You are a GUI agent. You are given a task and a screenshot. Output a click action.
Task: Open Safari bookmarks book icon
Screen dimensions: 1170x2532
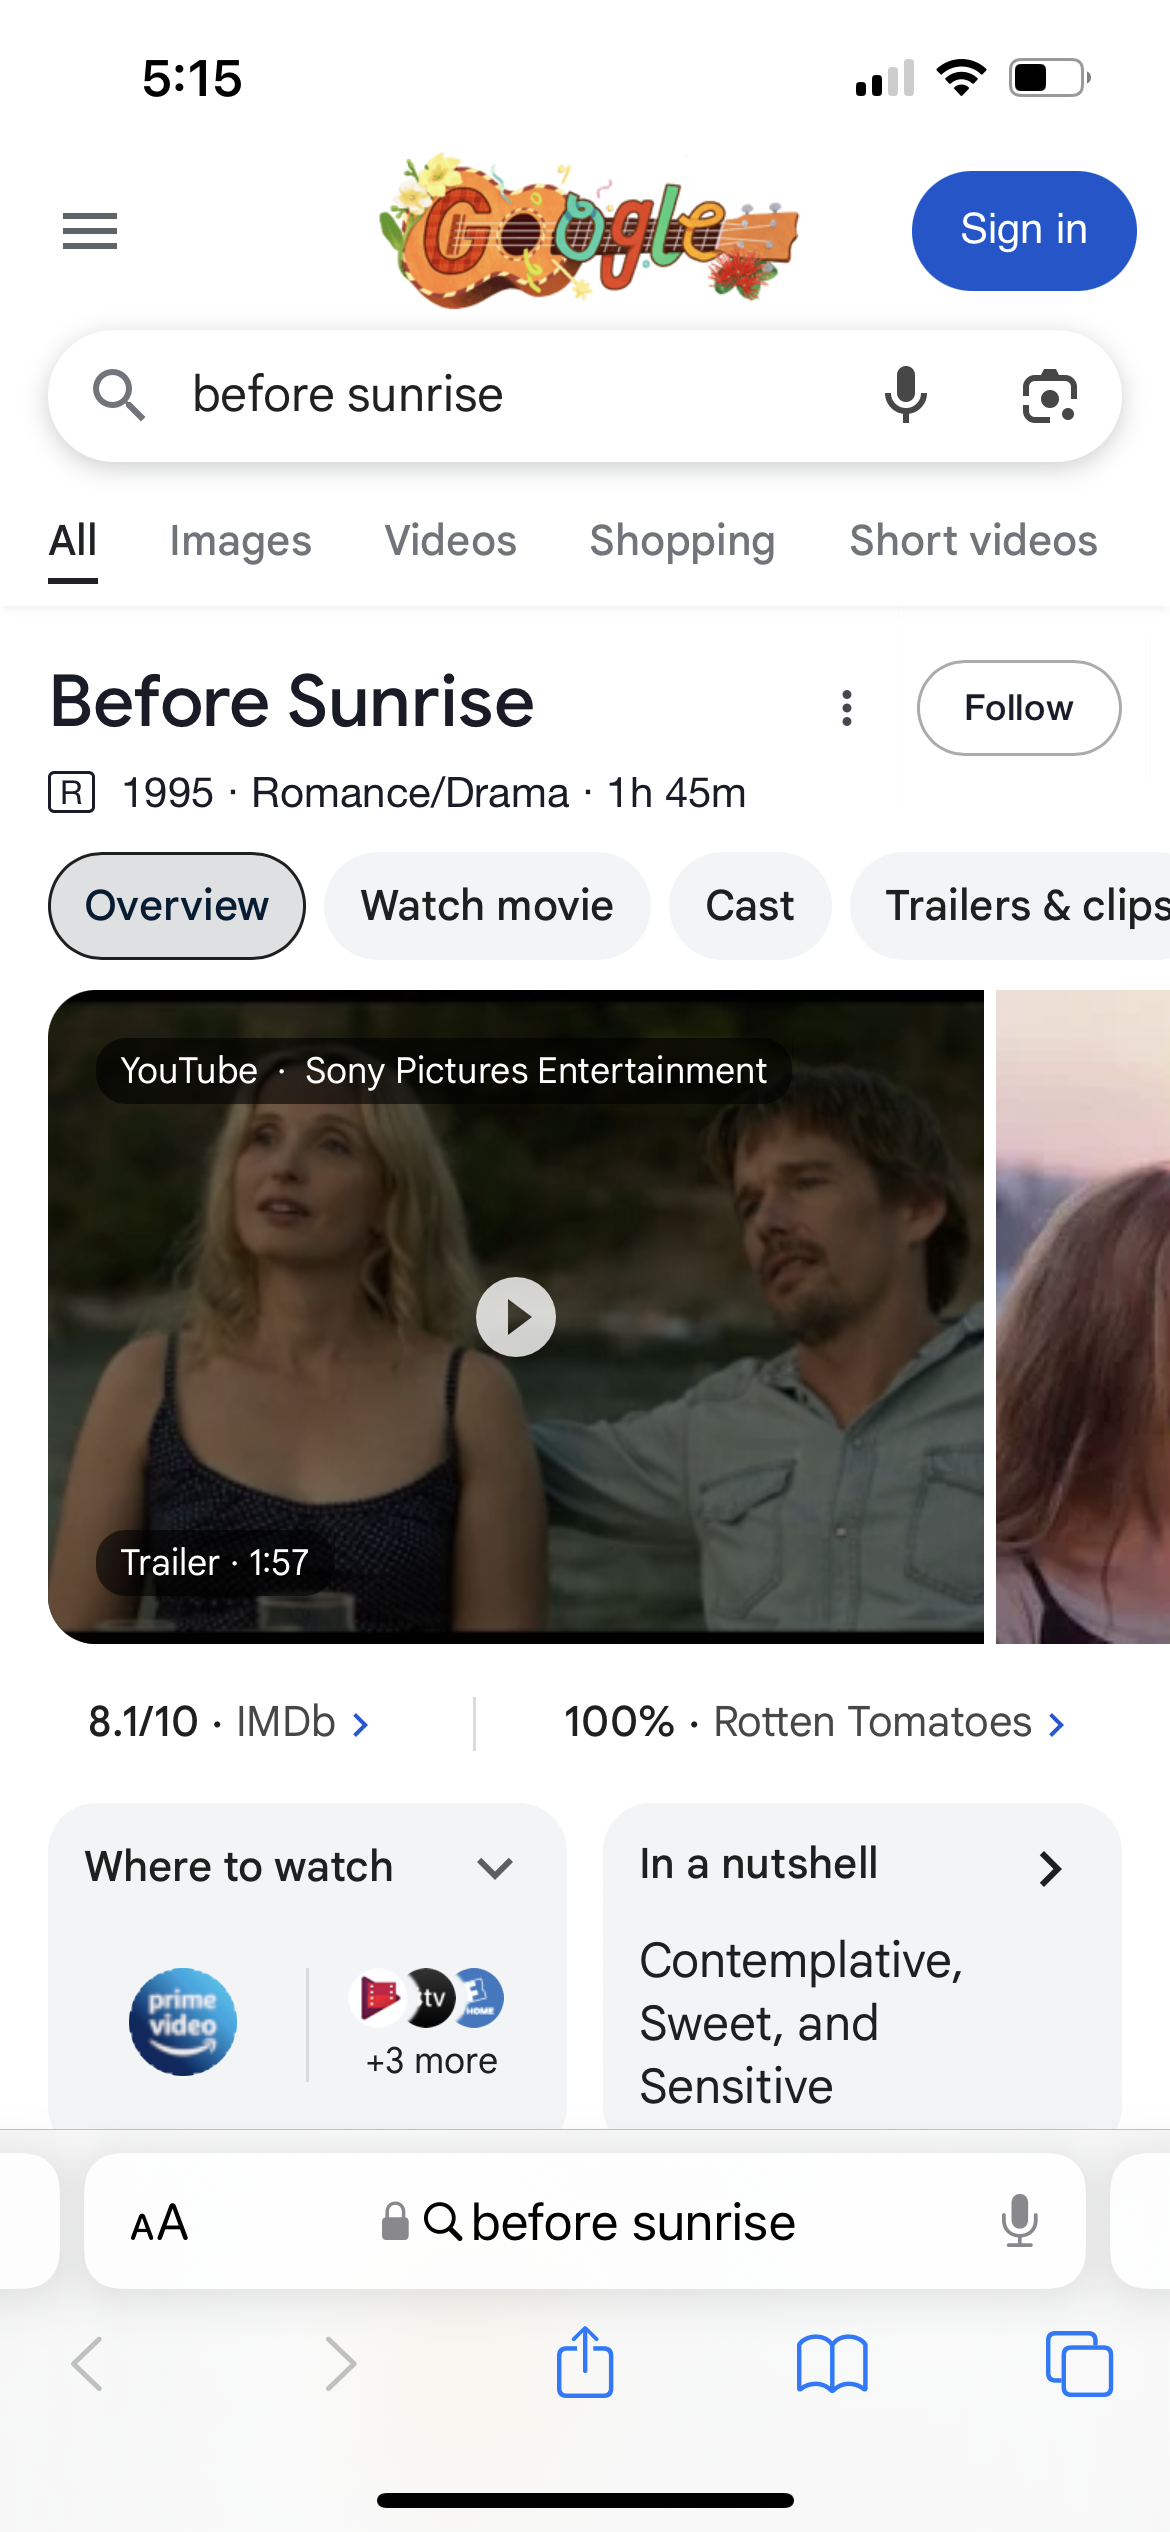832,2364
